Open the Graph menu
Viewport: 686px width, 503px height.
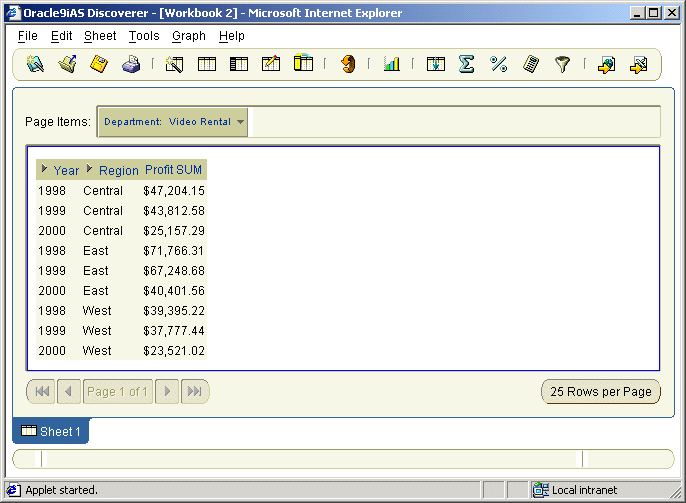pyautogui.click(x=189, y=36)
